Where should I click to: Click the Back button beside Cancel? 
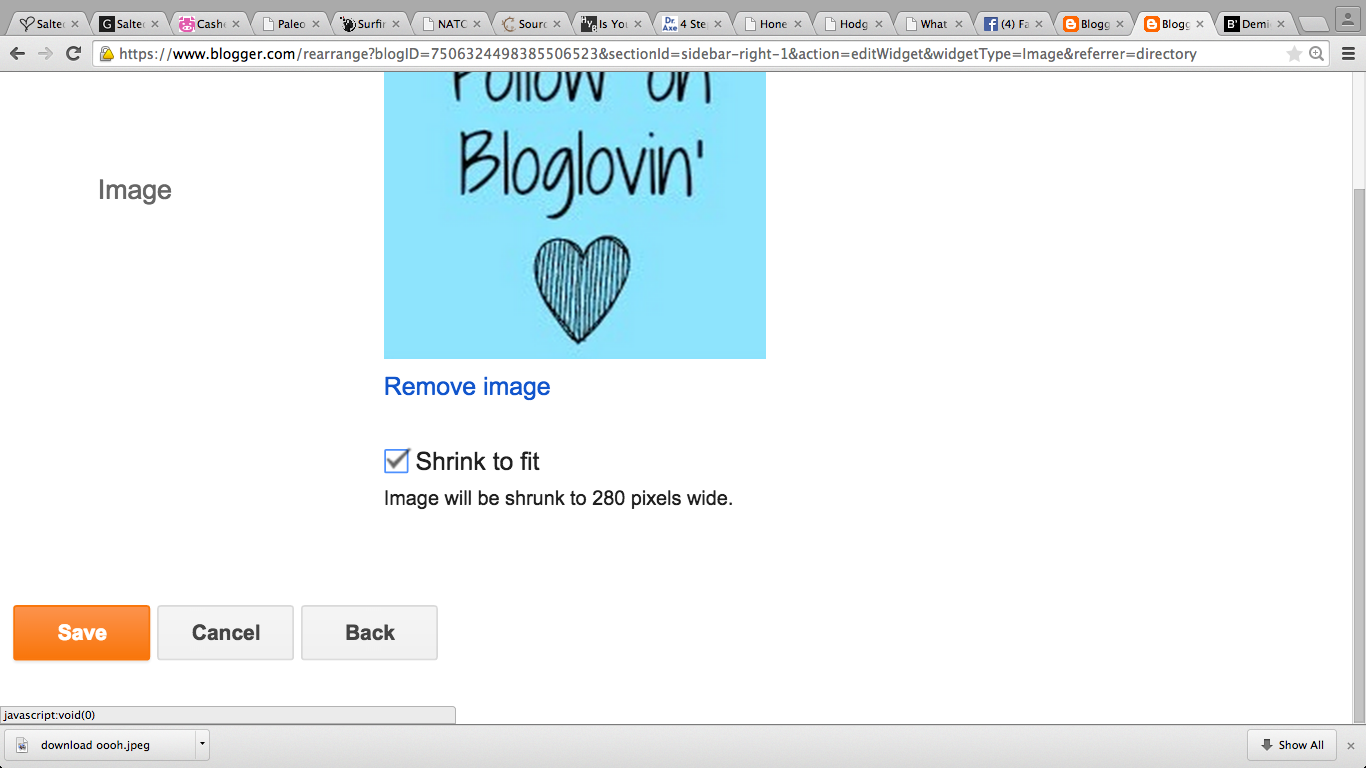(x=370, y=633)
